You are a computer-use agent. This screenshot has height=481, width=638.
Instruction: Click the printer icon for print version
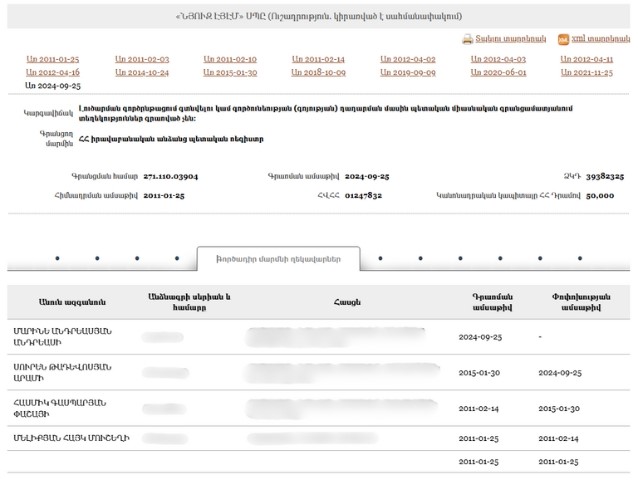click(x=467, y=39)
